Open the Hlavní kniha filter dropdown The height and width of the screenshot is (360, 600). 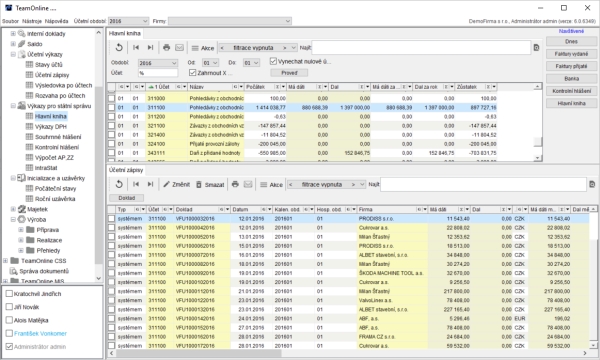tap(293, 48)
